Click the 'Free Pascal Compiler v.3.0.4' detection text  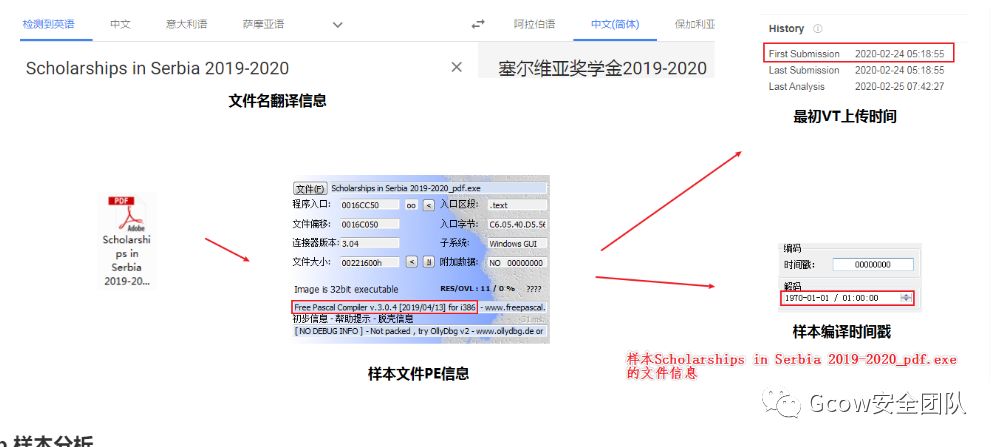385,308
